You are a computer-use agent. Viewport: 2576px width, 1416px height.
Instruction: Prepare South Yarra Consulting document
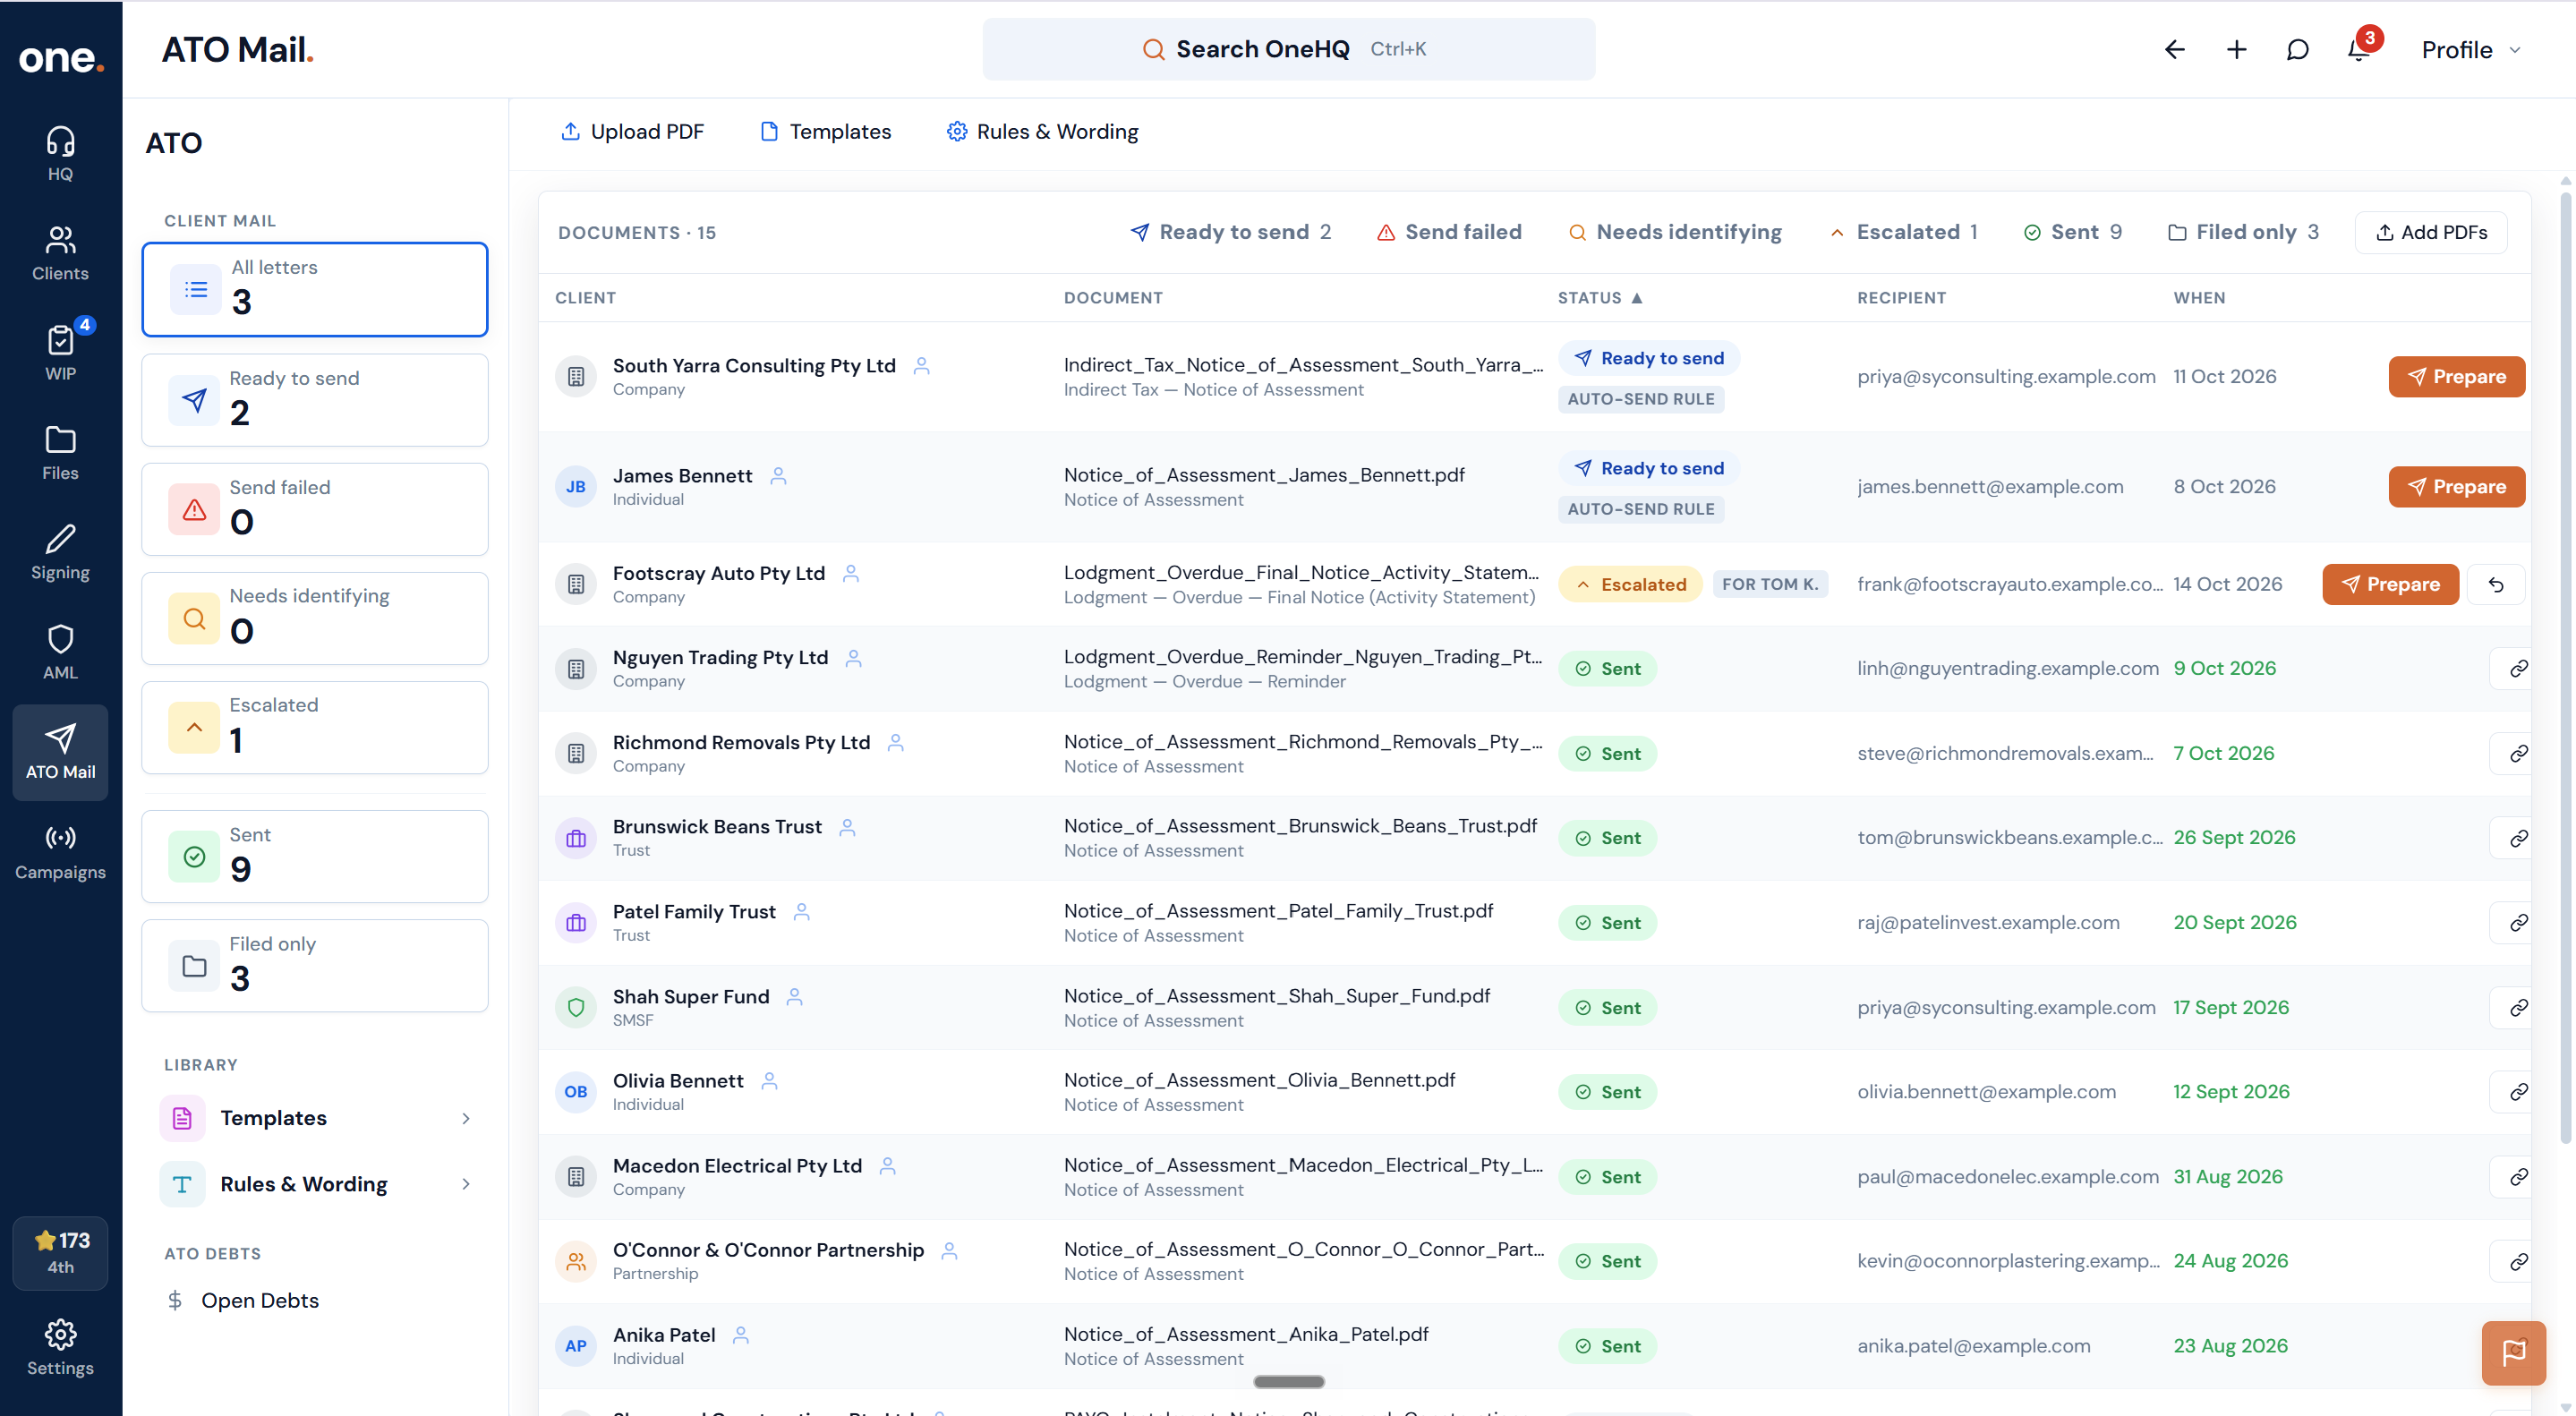2456,376
